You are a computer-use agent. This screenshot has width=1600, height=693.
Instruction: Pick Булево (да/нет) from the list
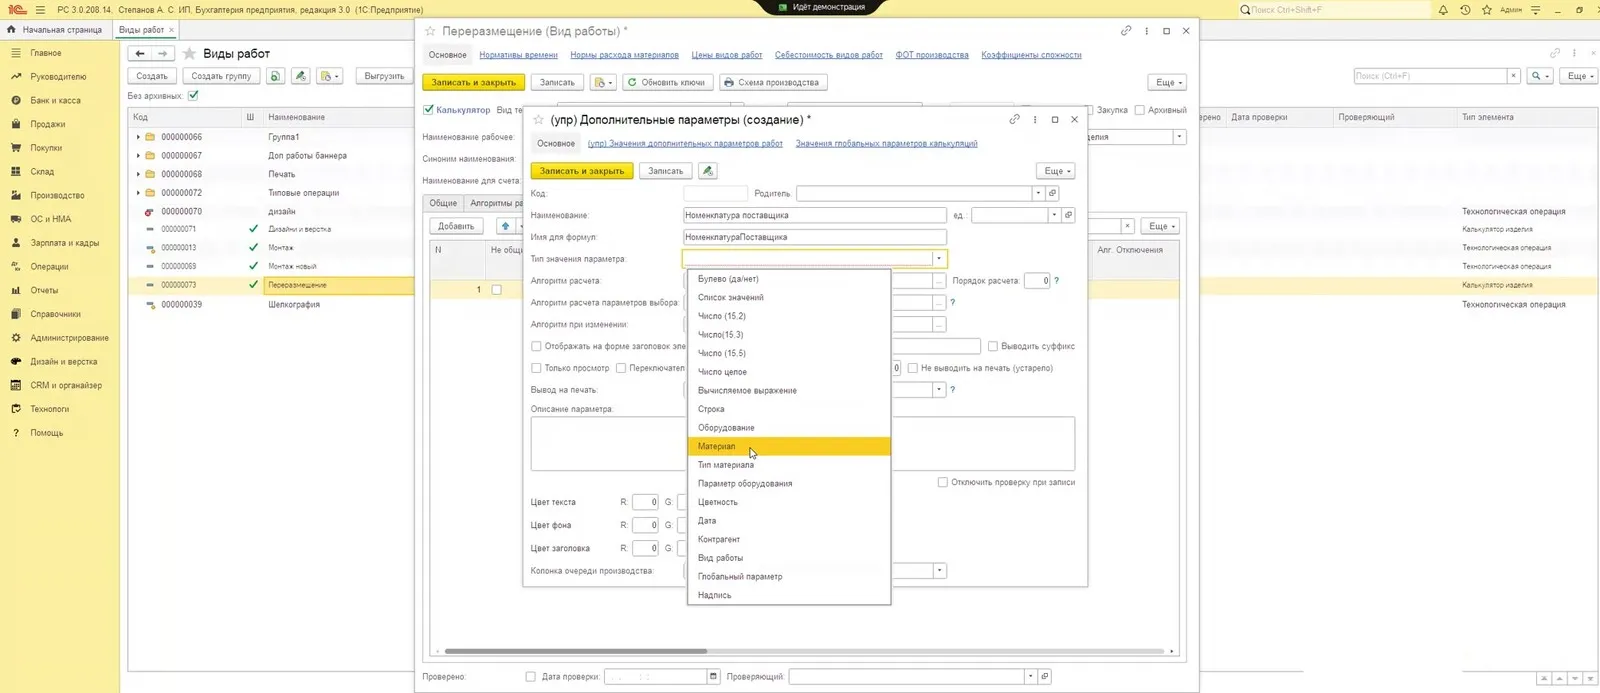tap(789, 279)
